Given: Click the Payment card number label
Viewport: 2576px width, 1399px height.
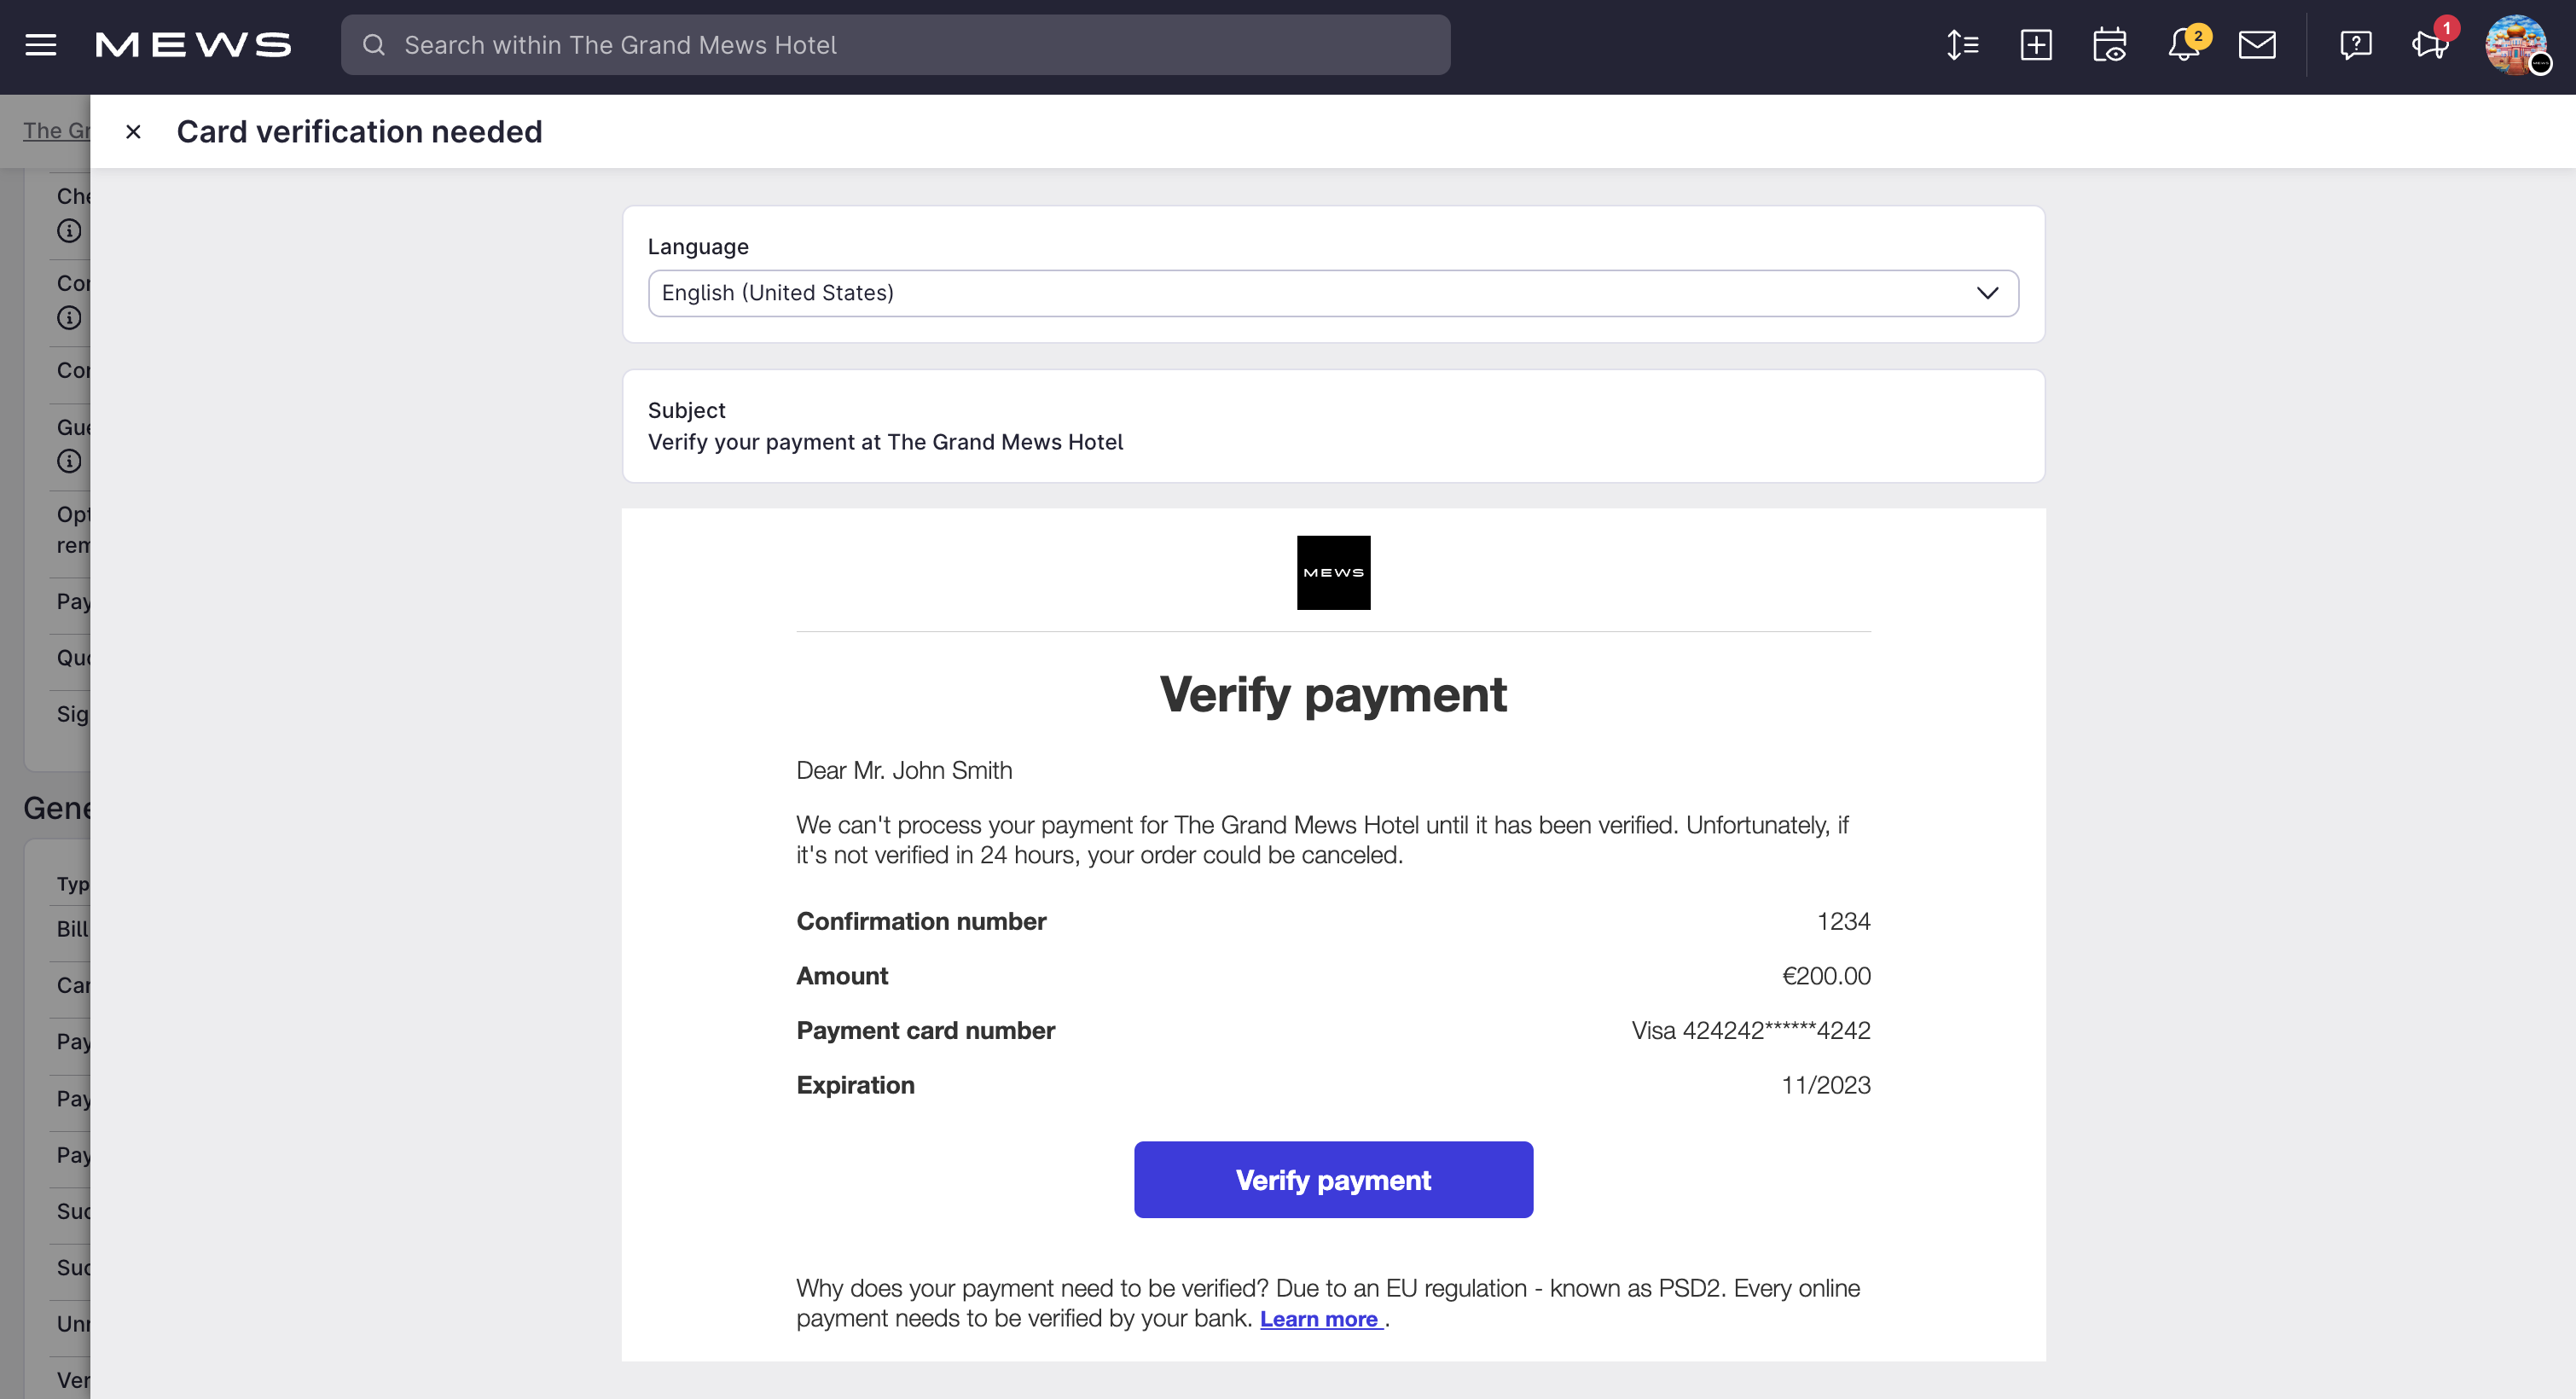Looking at the screenshot, I should tap(925, 1031).
